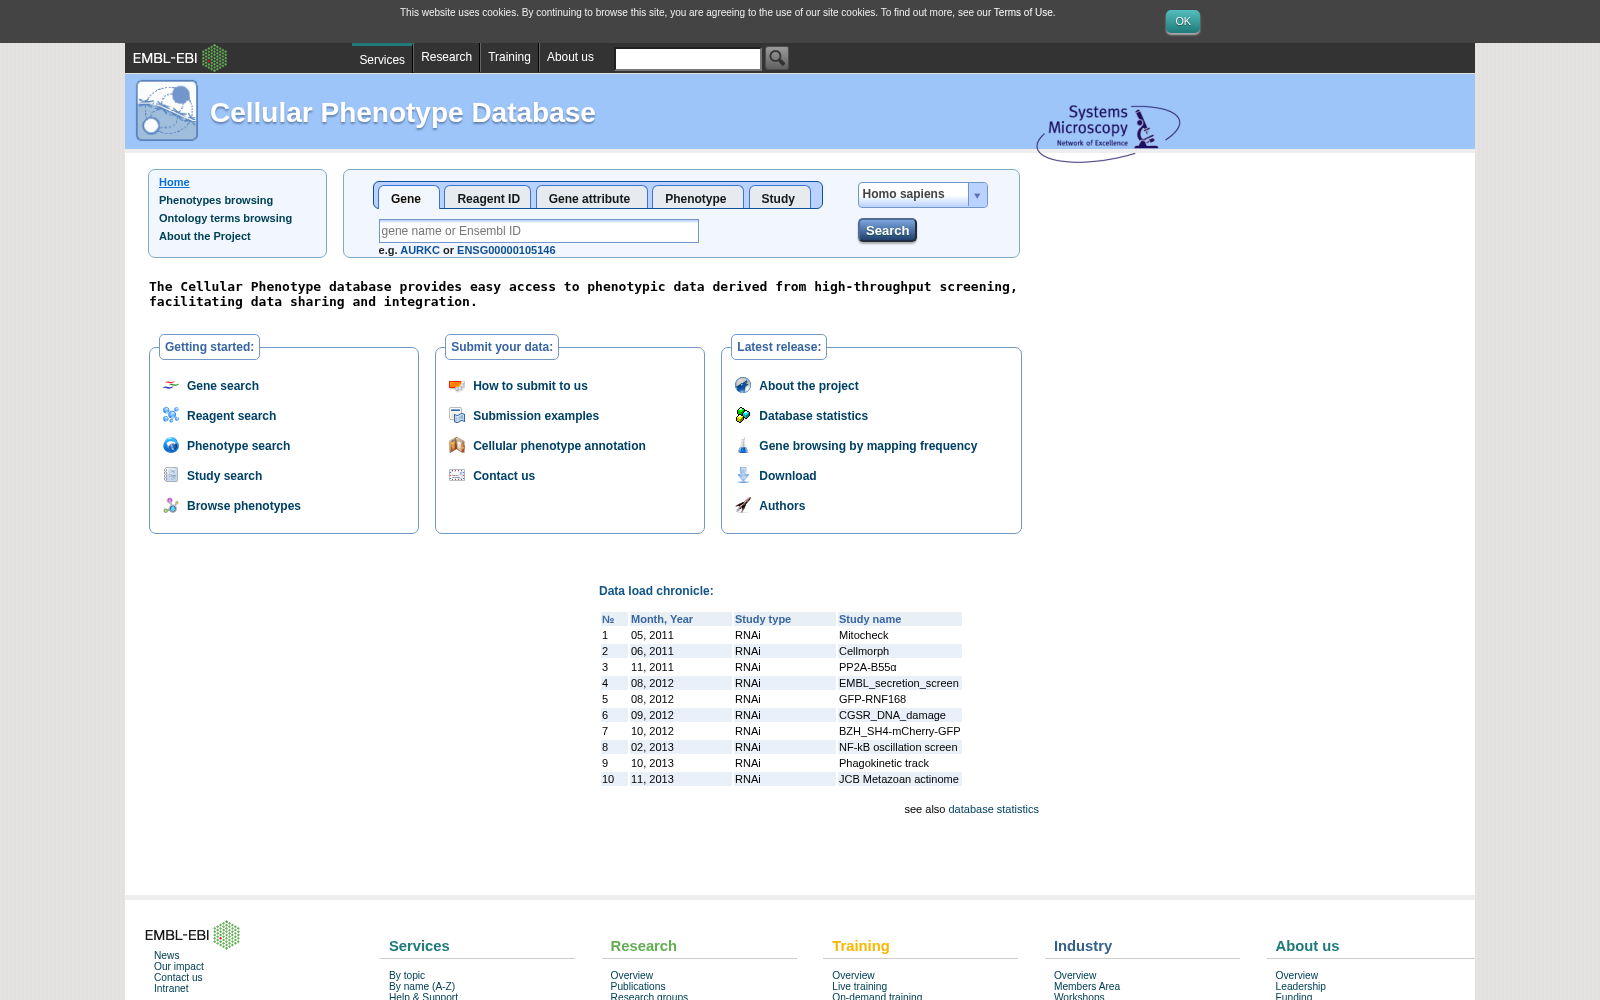Click the blue Search button
The height and width of the screenshot is (1000, 1600).
[x=887, y=230]
